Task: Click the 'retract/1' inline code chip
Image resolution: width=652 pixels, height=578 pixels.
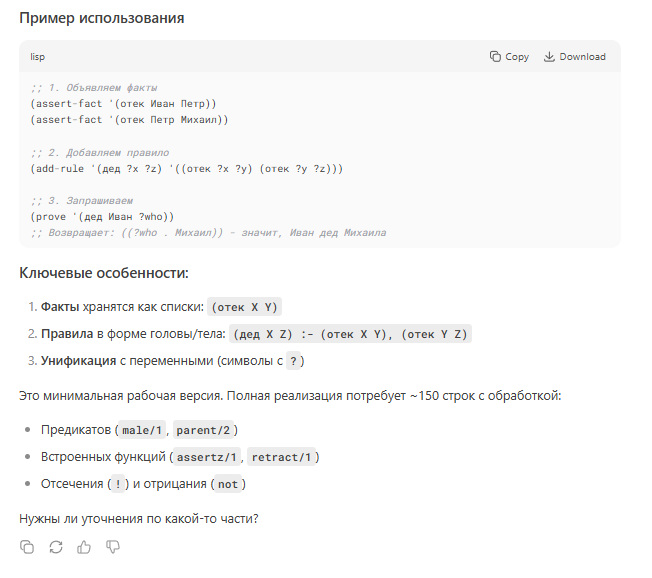Action: pyautogui.click(x=283, y=457)
